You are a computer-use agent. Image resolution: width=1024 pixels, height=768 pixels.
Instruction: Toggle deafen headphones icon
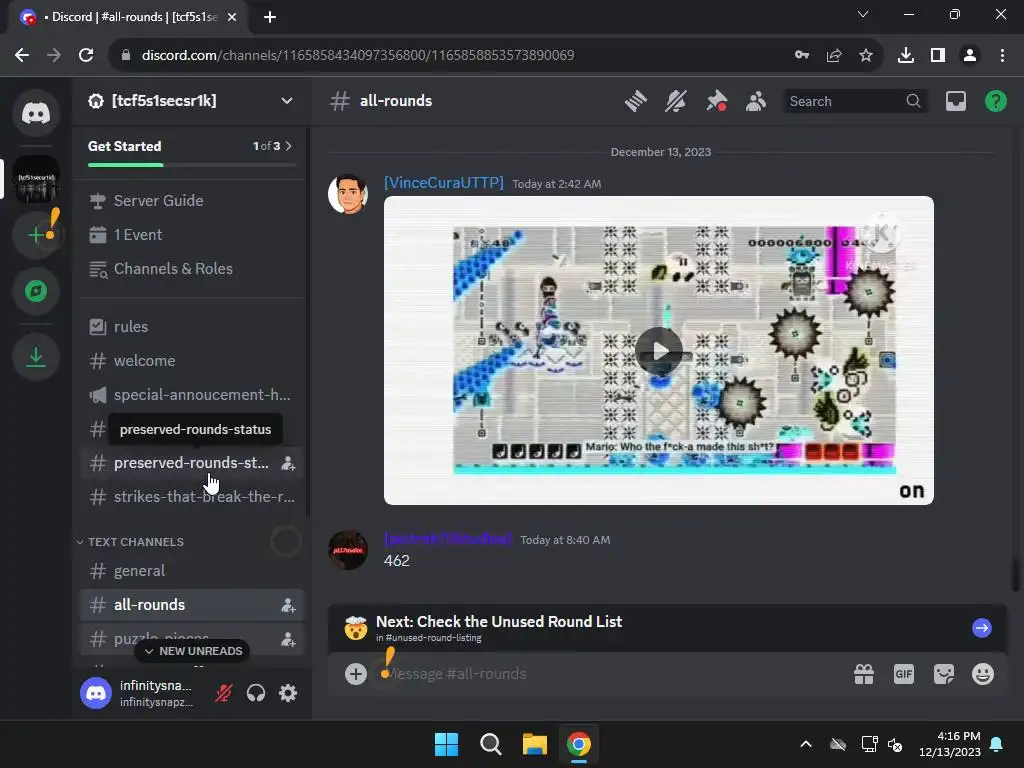click(x=256, y=693)
